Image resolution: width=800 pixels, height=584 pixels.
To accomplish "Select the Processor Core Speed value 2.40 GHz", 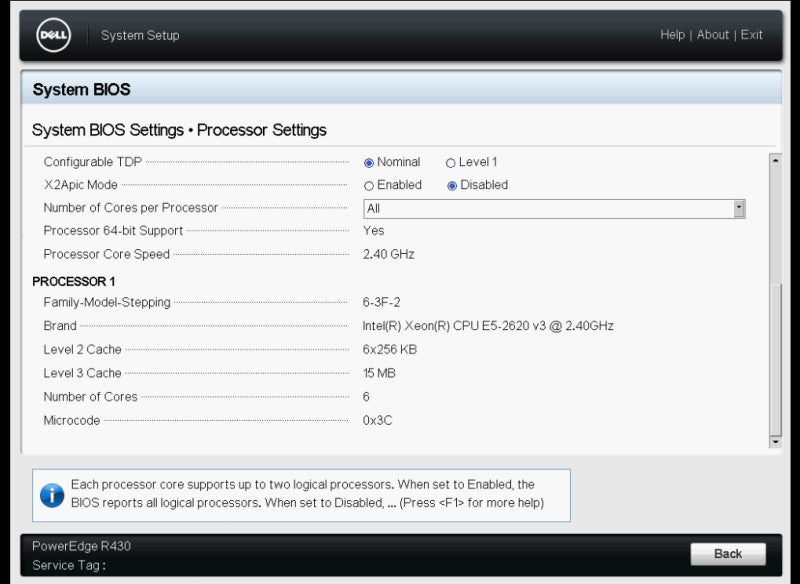I will (x=389, y=254).
